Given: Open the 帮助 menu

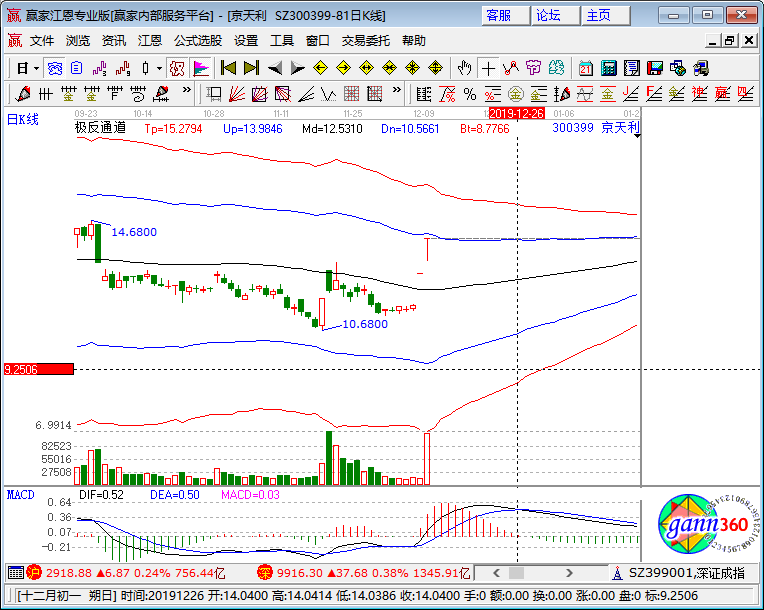Looking at the screenshot, I should coord(414,41).
